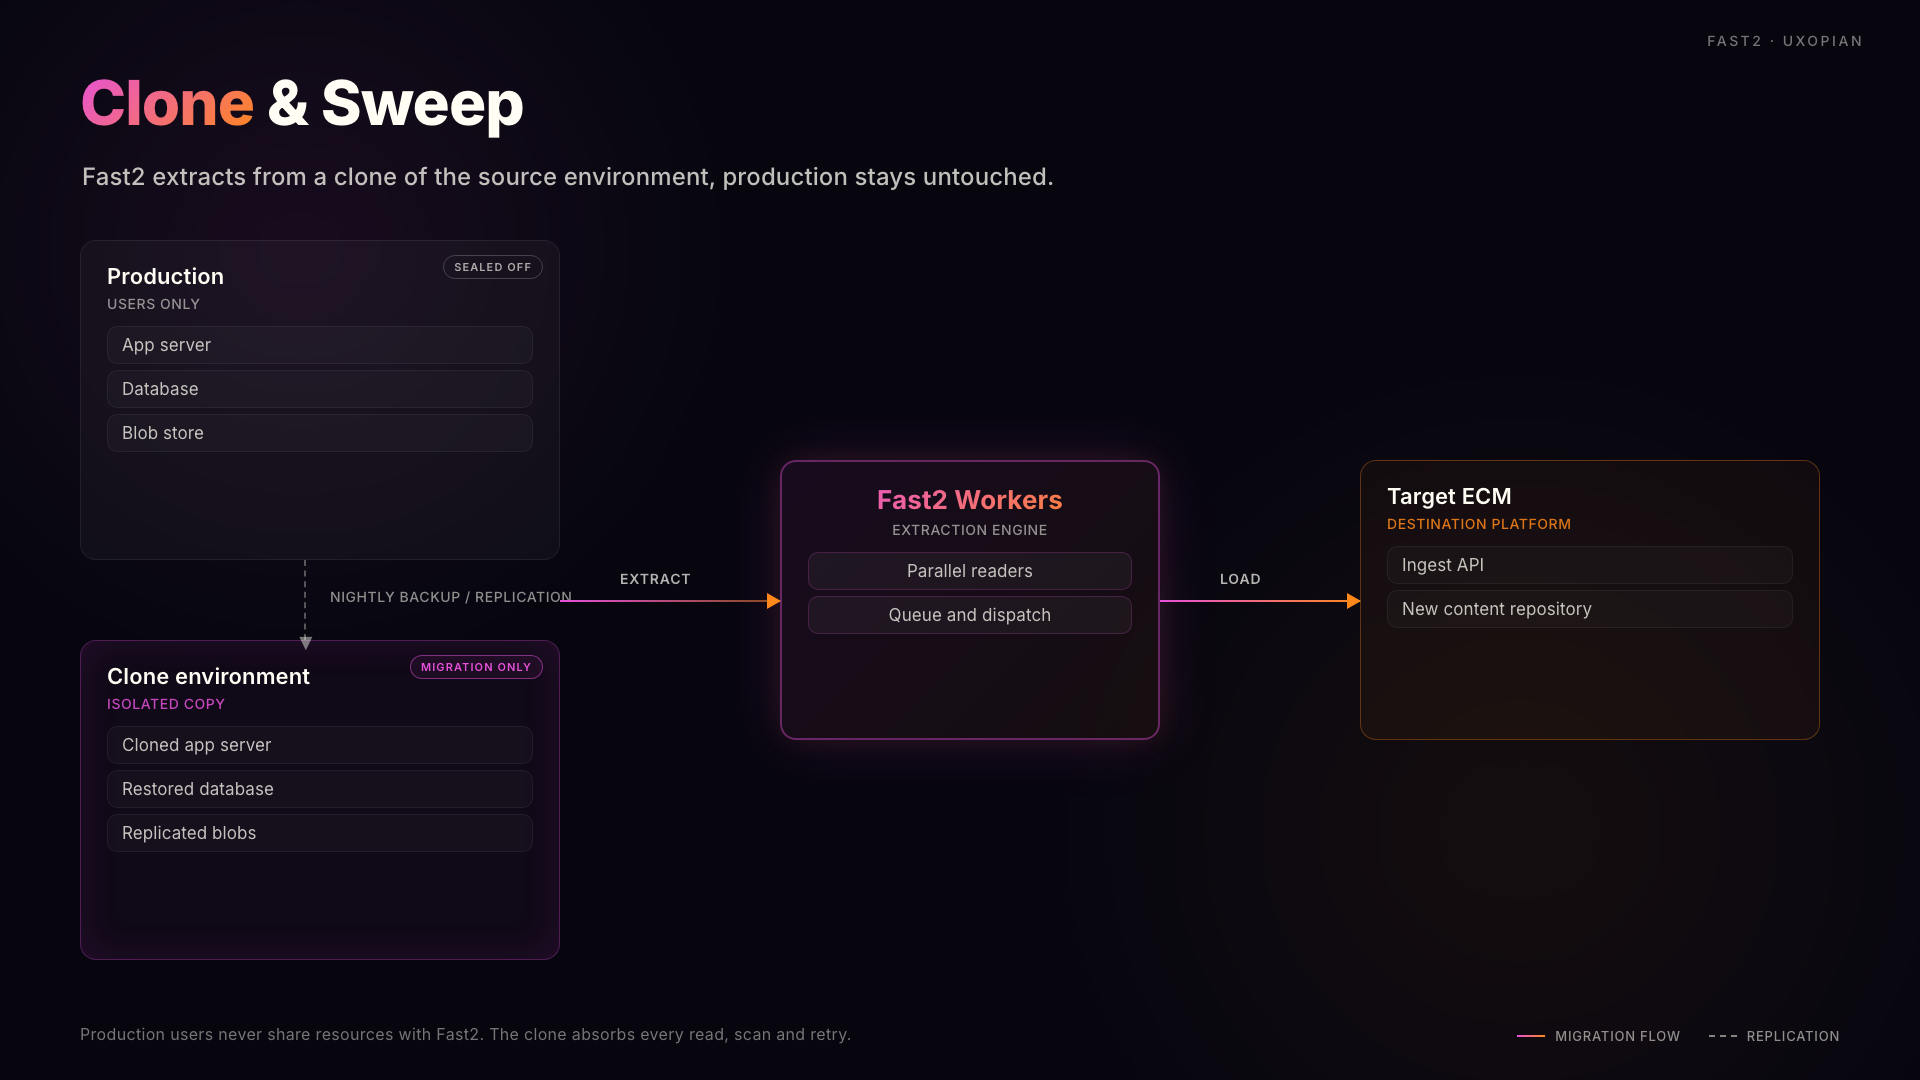Click the MIGRATION ONLY badge
The width and height of the screenshot is (1920, 1080).
click(x=476, y=667)
